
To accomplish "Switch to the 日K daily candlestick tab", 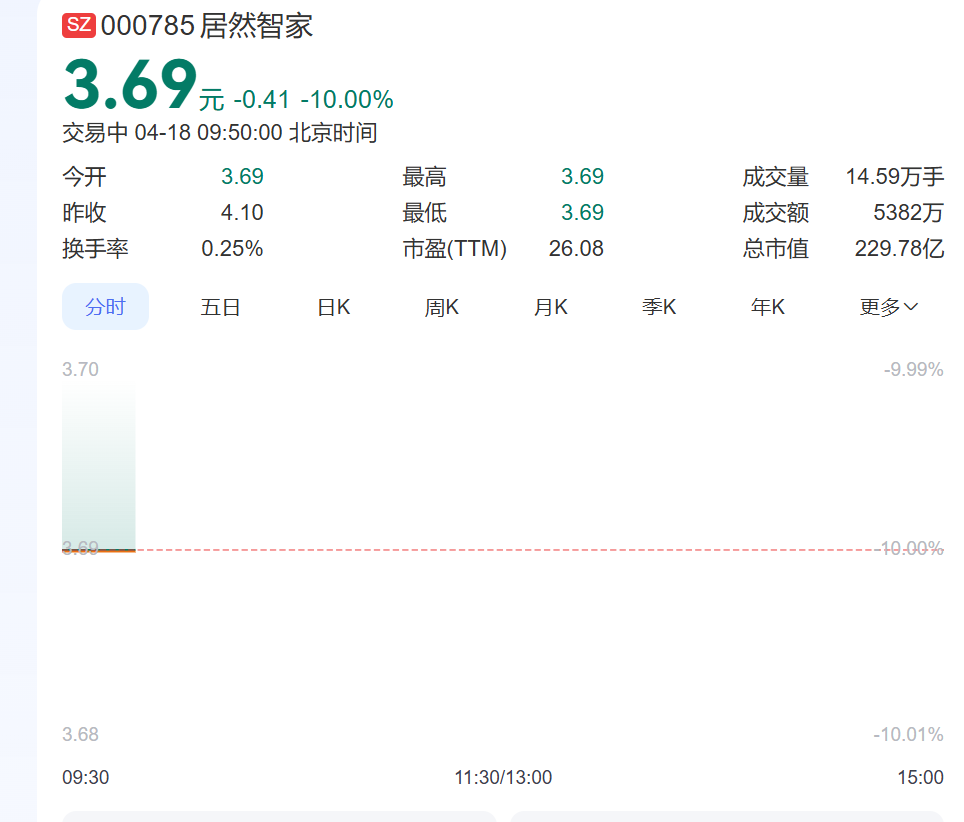I will pos(334,307).
